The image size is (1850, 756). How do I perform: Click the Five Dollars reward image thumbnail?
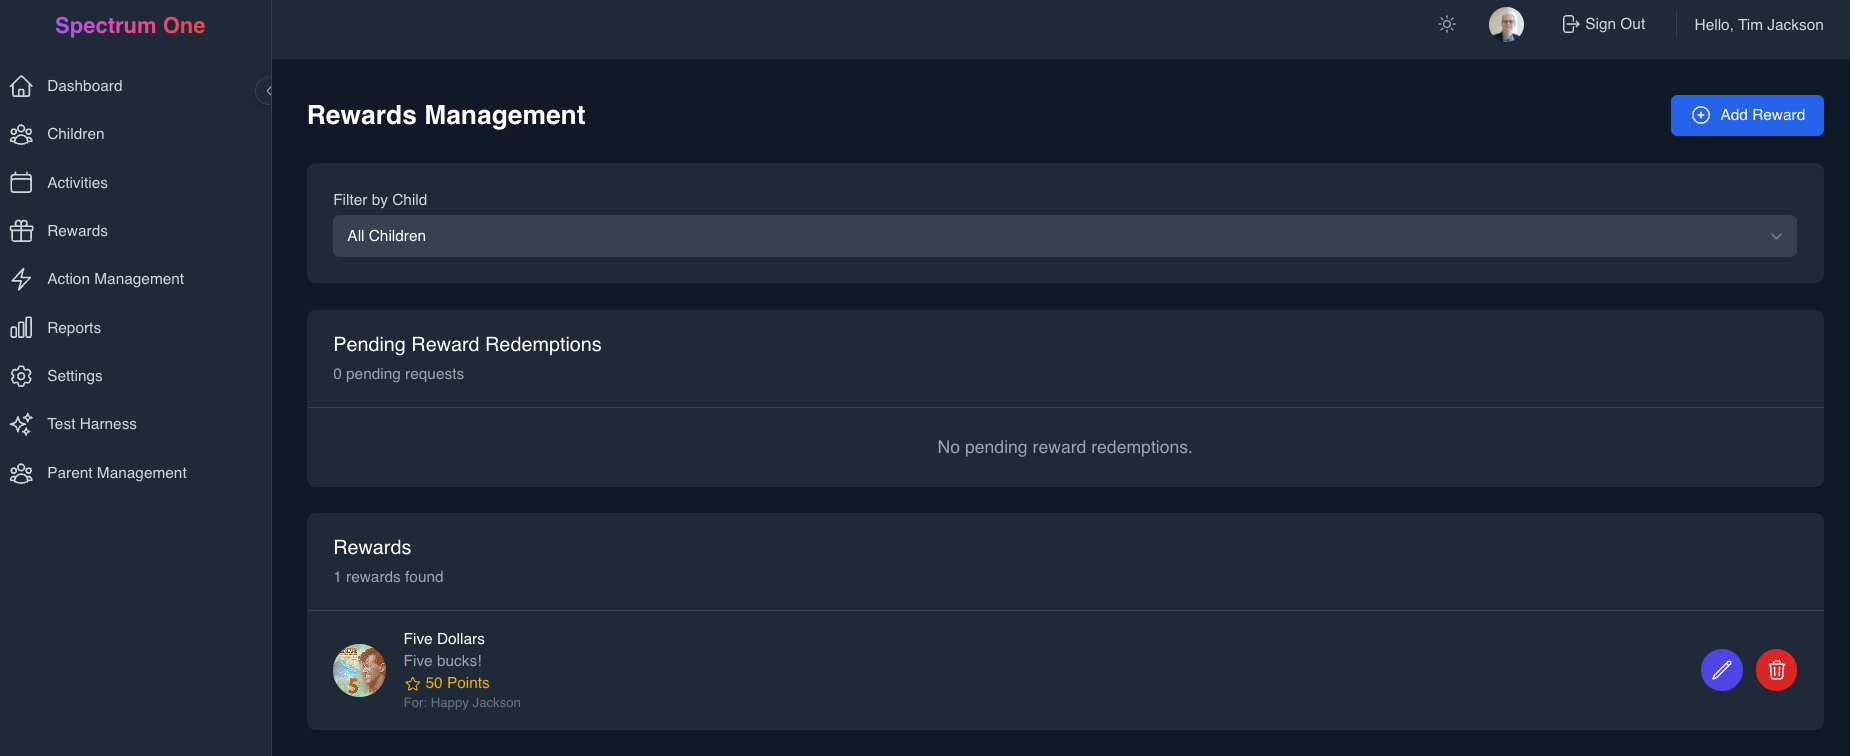pyautogui.click(x=360, y=670)
